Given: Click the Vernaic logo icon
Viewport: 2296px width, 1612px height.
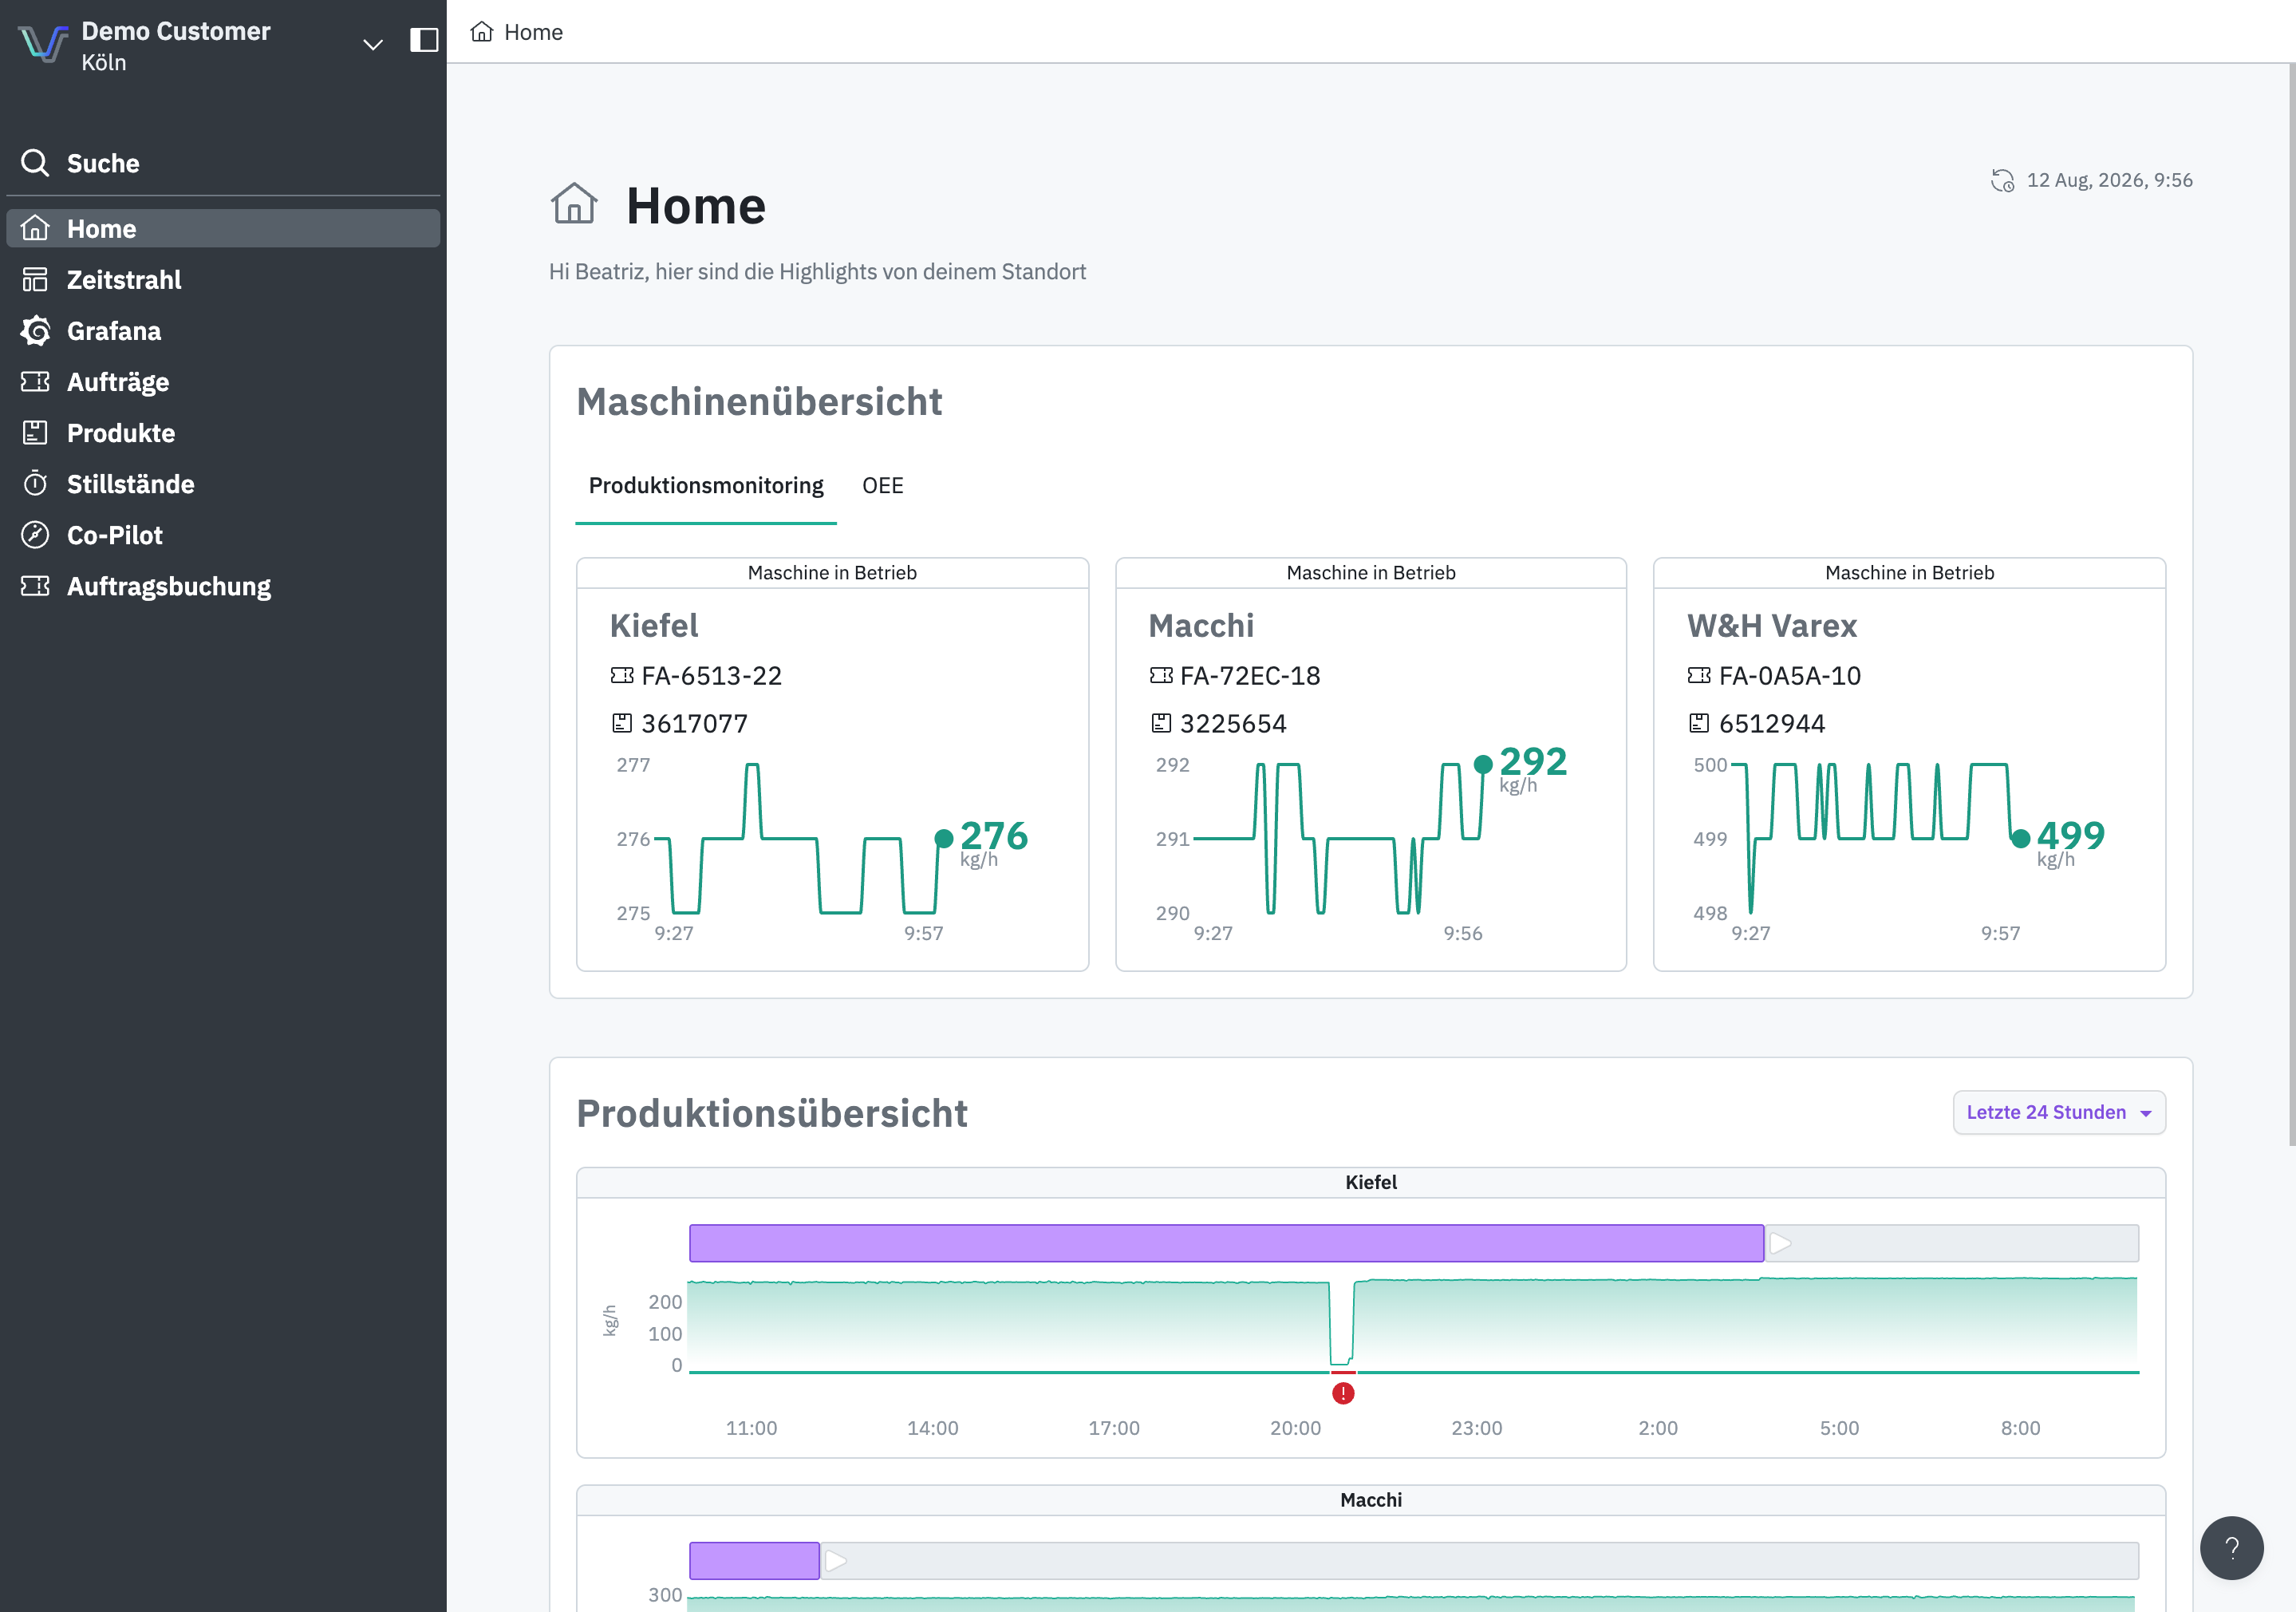Looking at the screenshot, I should coord(44,43).
